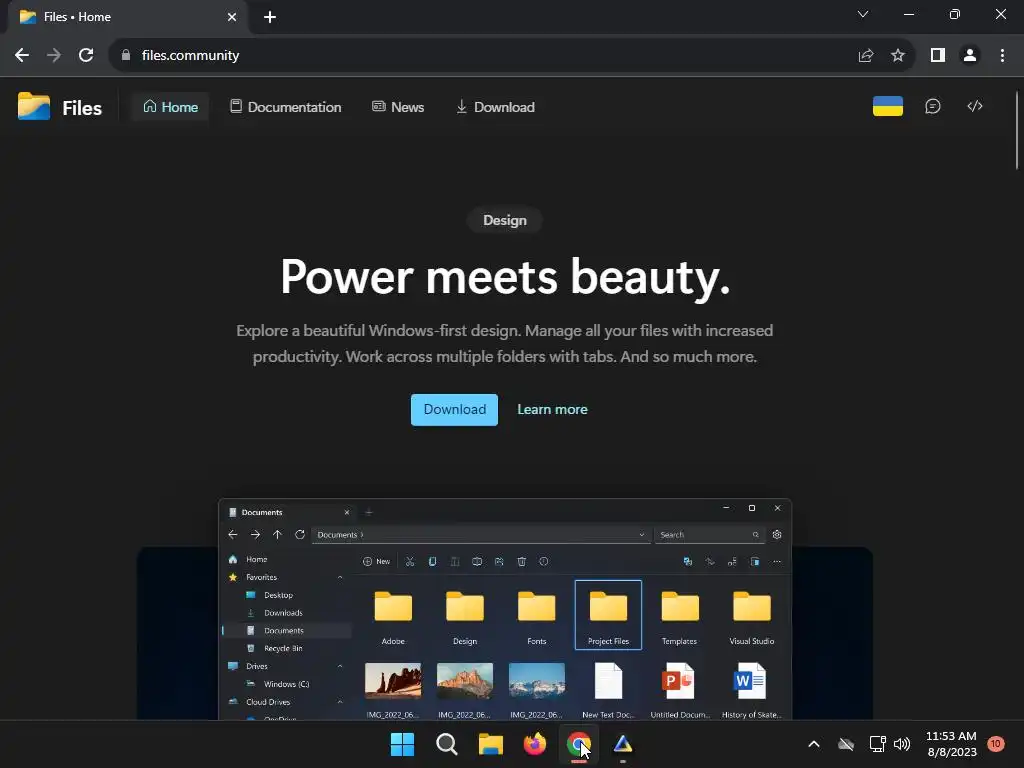Open the Documentation nav tab
The height and width of the screenshot is (768, 1024).
pyautogui.click(x=285, y=107)
